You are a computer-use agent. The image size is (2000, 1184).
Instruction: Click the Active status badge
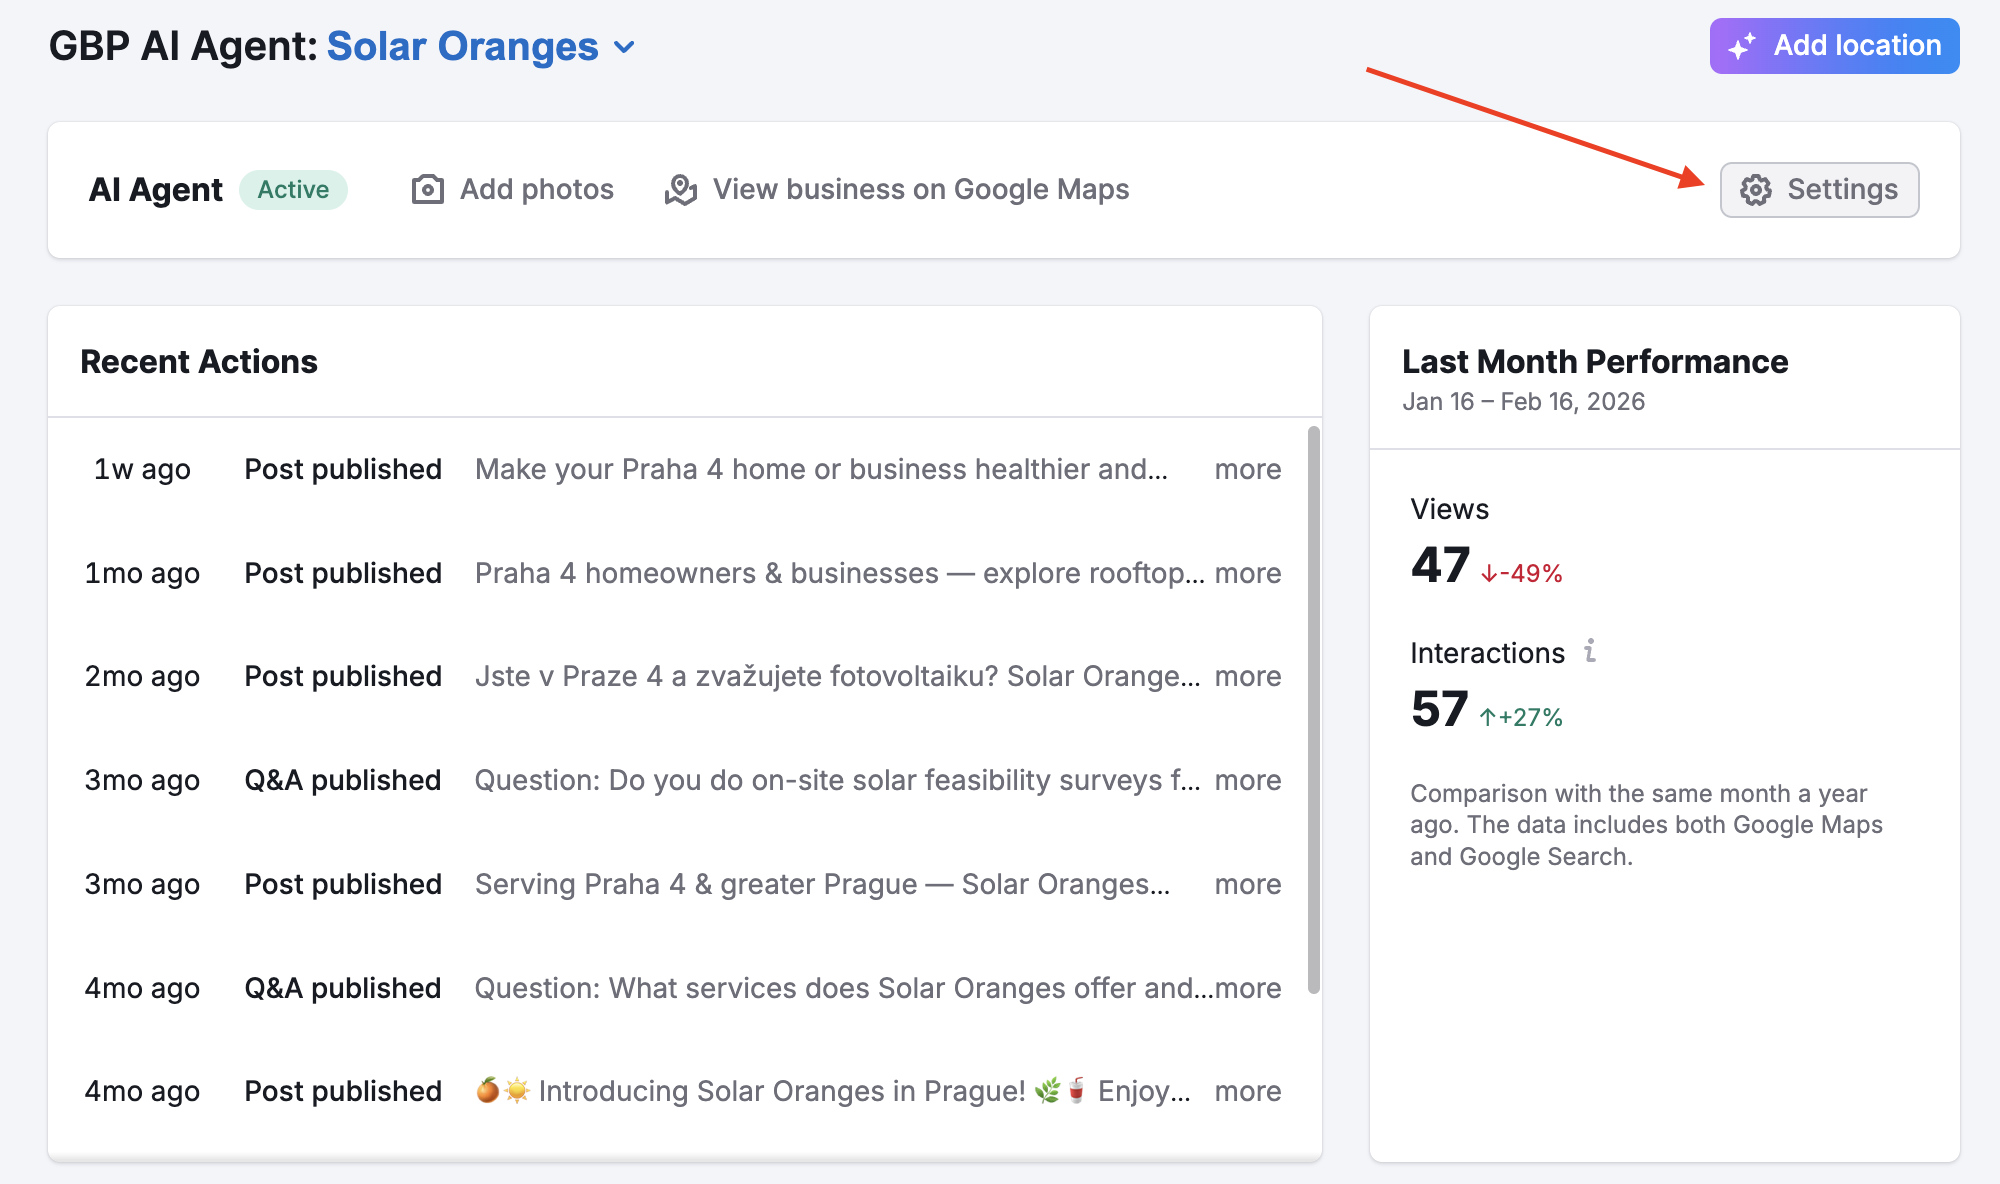(293, 189)
